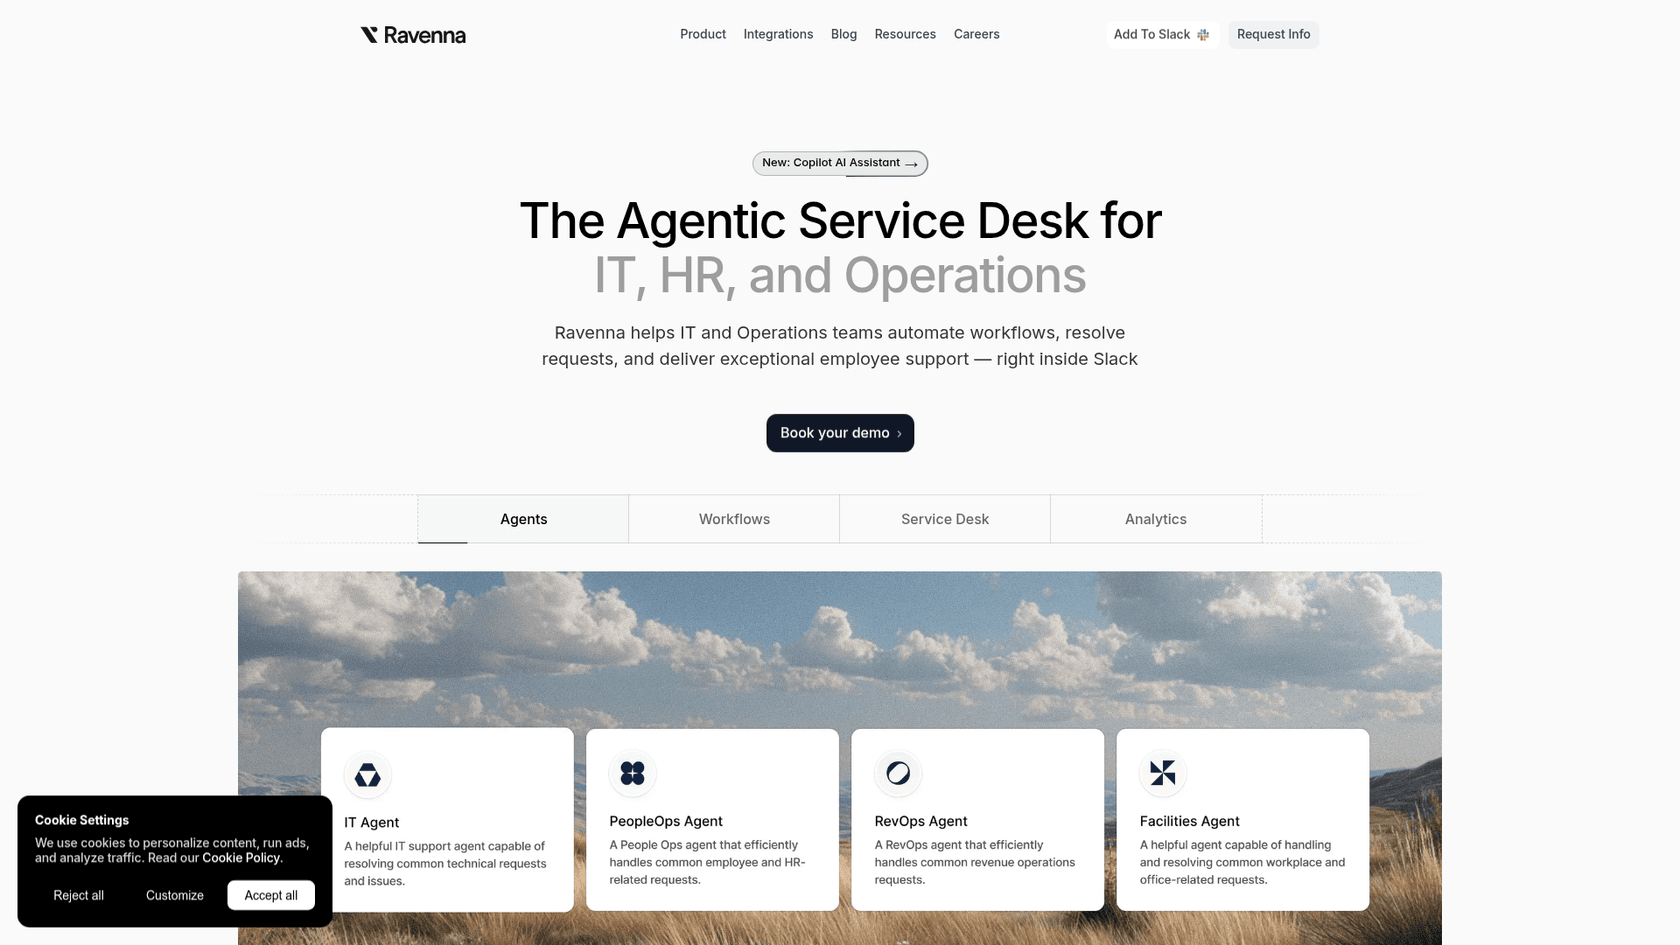
Task: Click the Facilities Agent pinwheel icon
Action: 1162,773
